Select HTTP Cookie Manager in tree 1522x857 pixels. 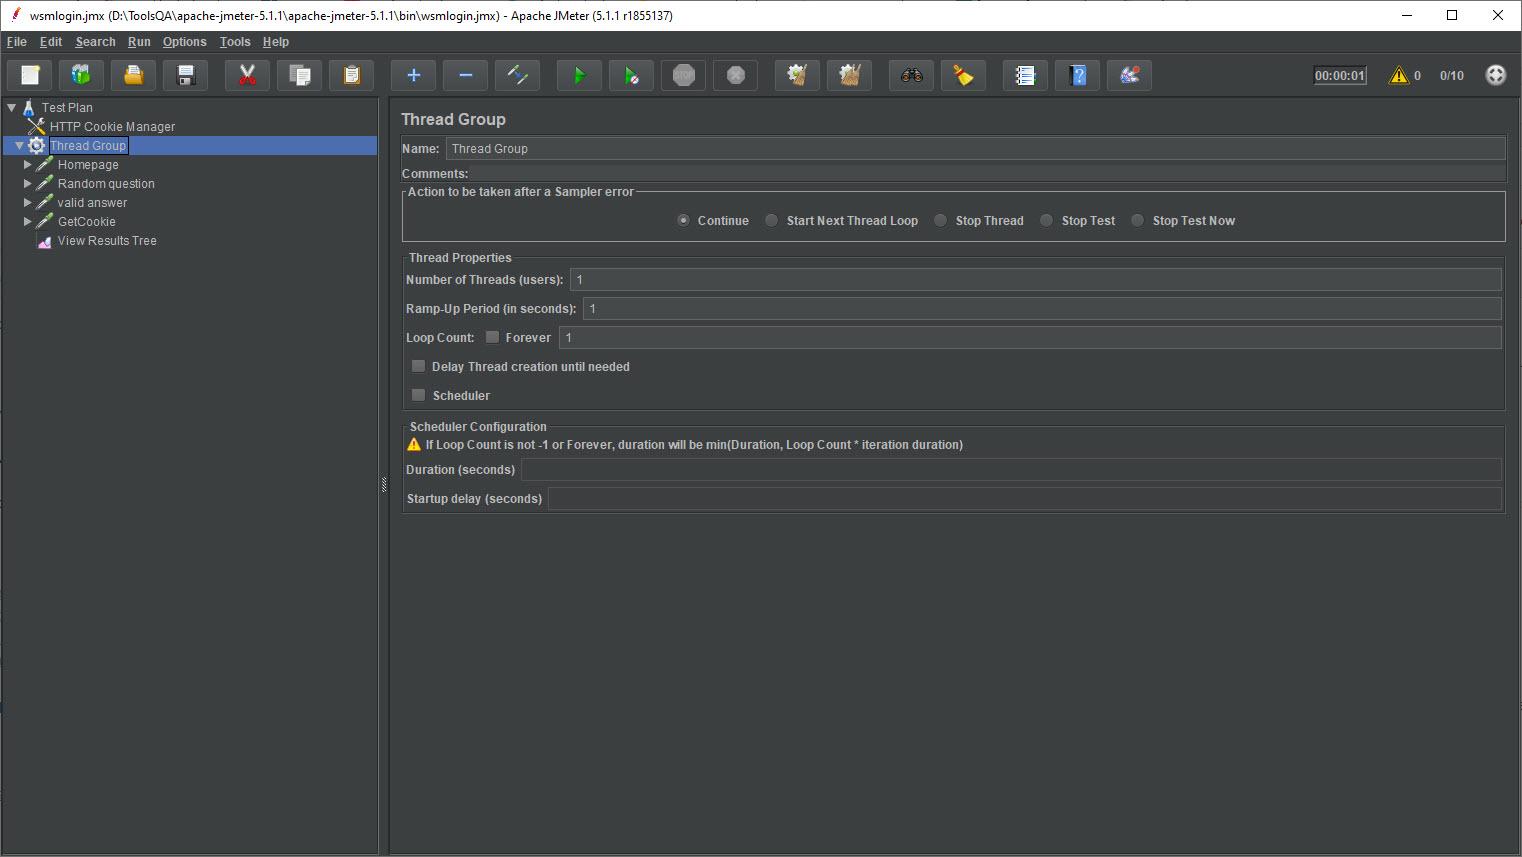pos(112,127)
